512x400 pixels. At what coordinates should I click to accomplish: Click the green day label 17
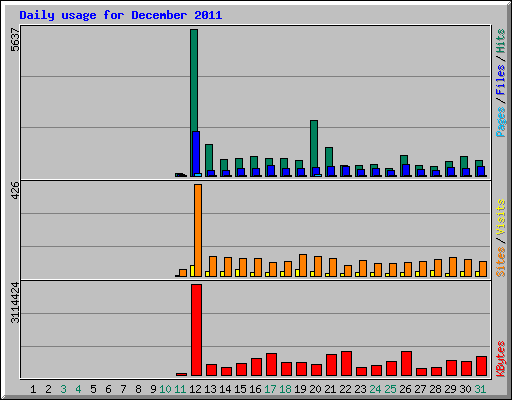coord(270,389)
